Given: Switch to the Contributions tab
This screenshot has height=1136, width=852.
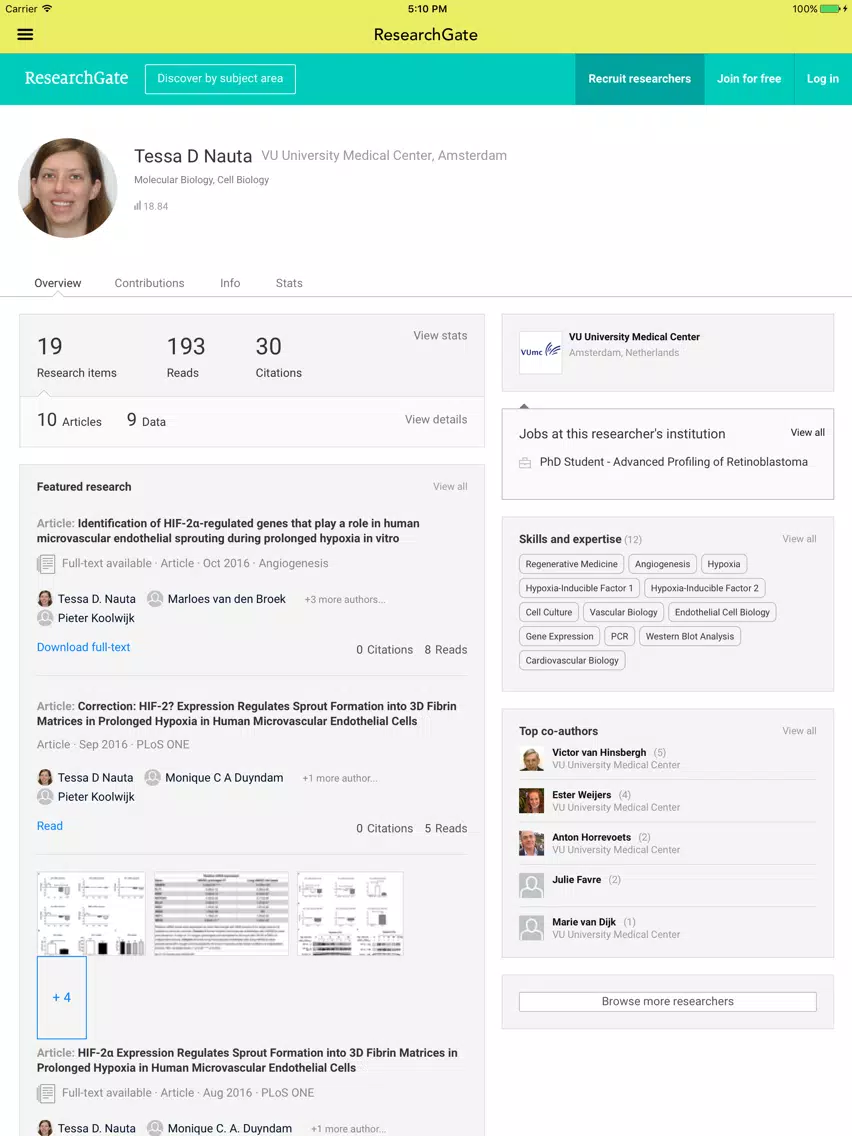Looking at the screenshot, I should point(149,283).
